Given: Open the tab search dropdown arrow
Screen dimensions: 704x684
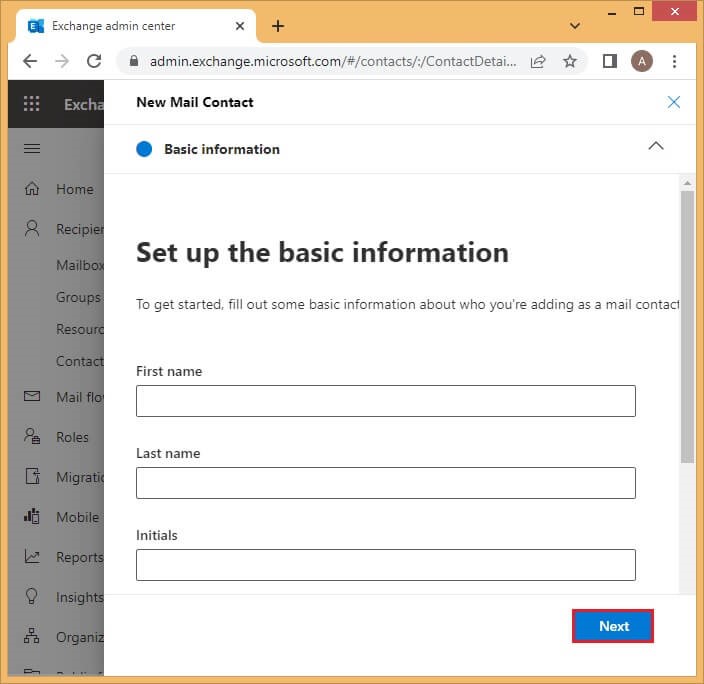Looking at the screenshot, I should pos(575,26).
